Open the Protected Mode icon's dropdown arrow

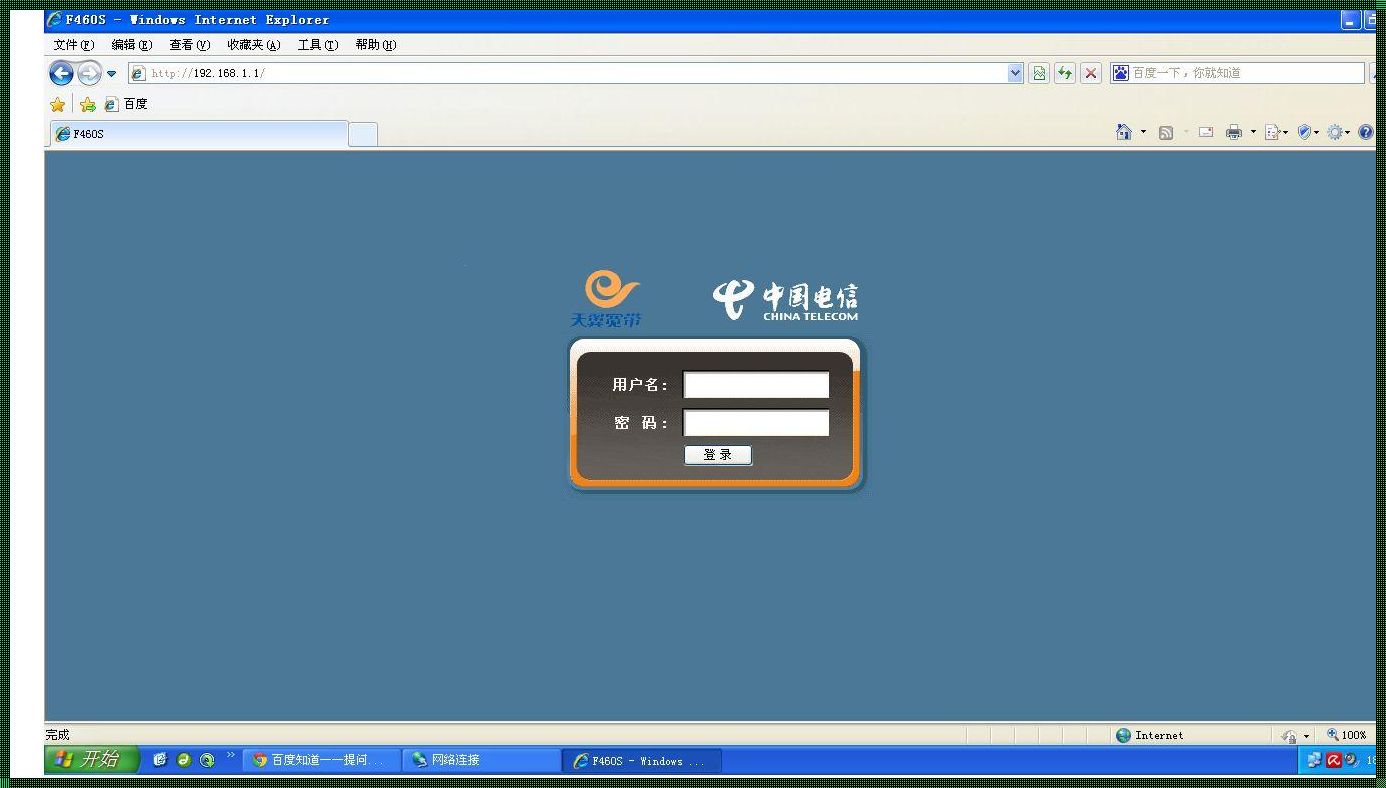point(1306,736)
